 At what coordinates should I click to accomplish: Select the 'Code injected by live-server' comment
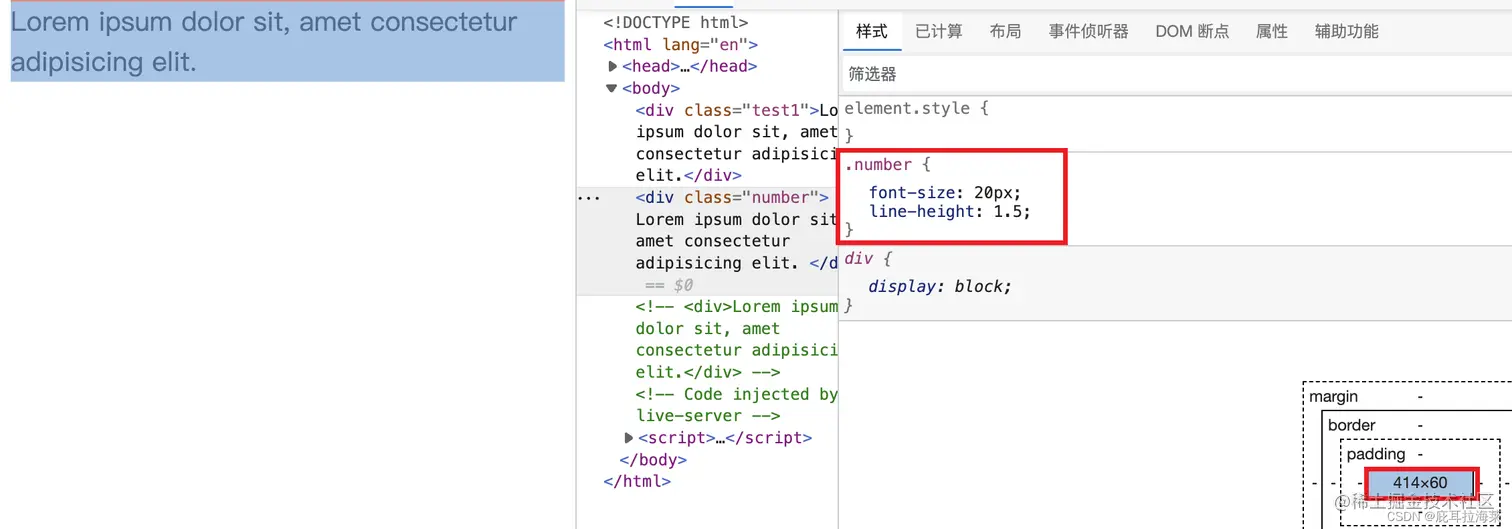click(x=737, y=405)
